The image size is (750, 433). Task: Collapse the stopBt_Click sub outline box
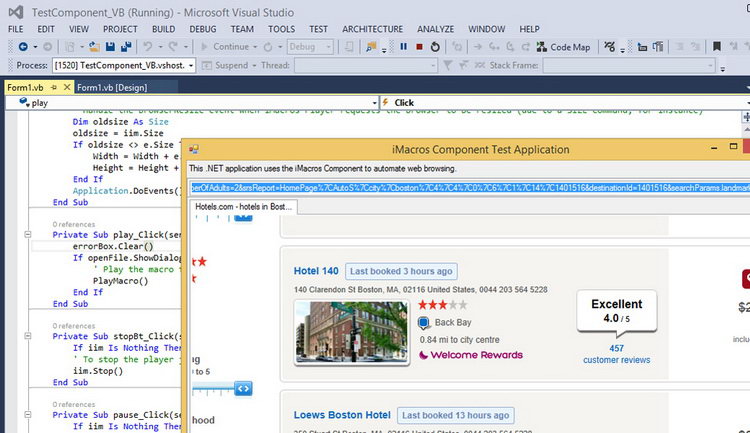(28, 336)
